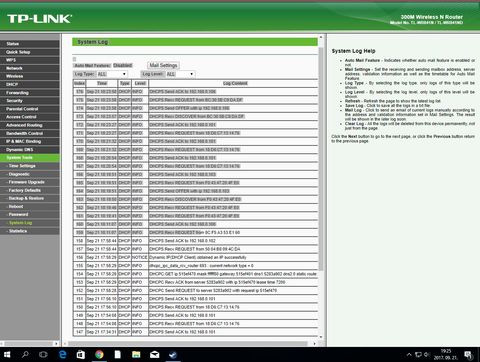The height and width of the screenshot is (362, 480).
Task: Select 'Dynamic IP(DHCP Client) obtained an IP successfully' entry
Action: (x=198, y=257)
